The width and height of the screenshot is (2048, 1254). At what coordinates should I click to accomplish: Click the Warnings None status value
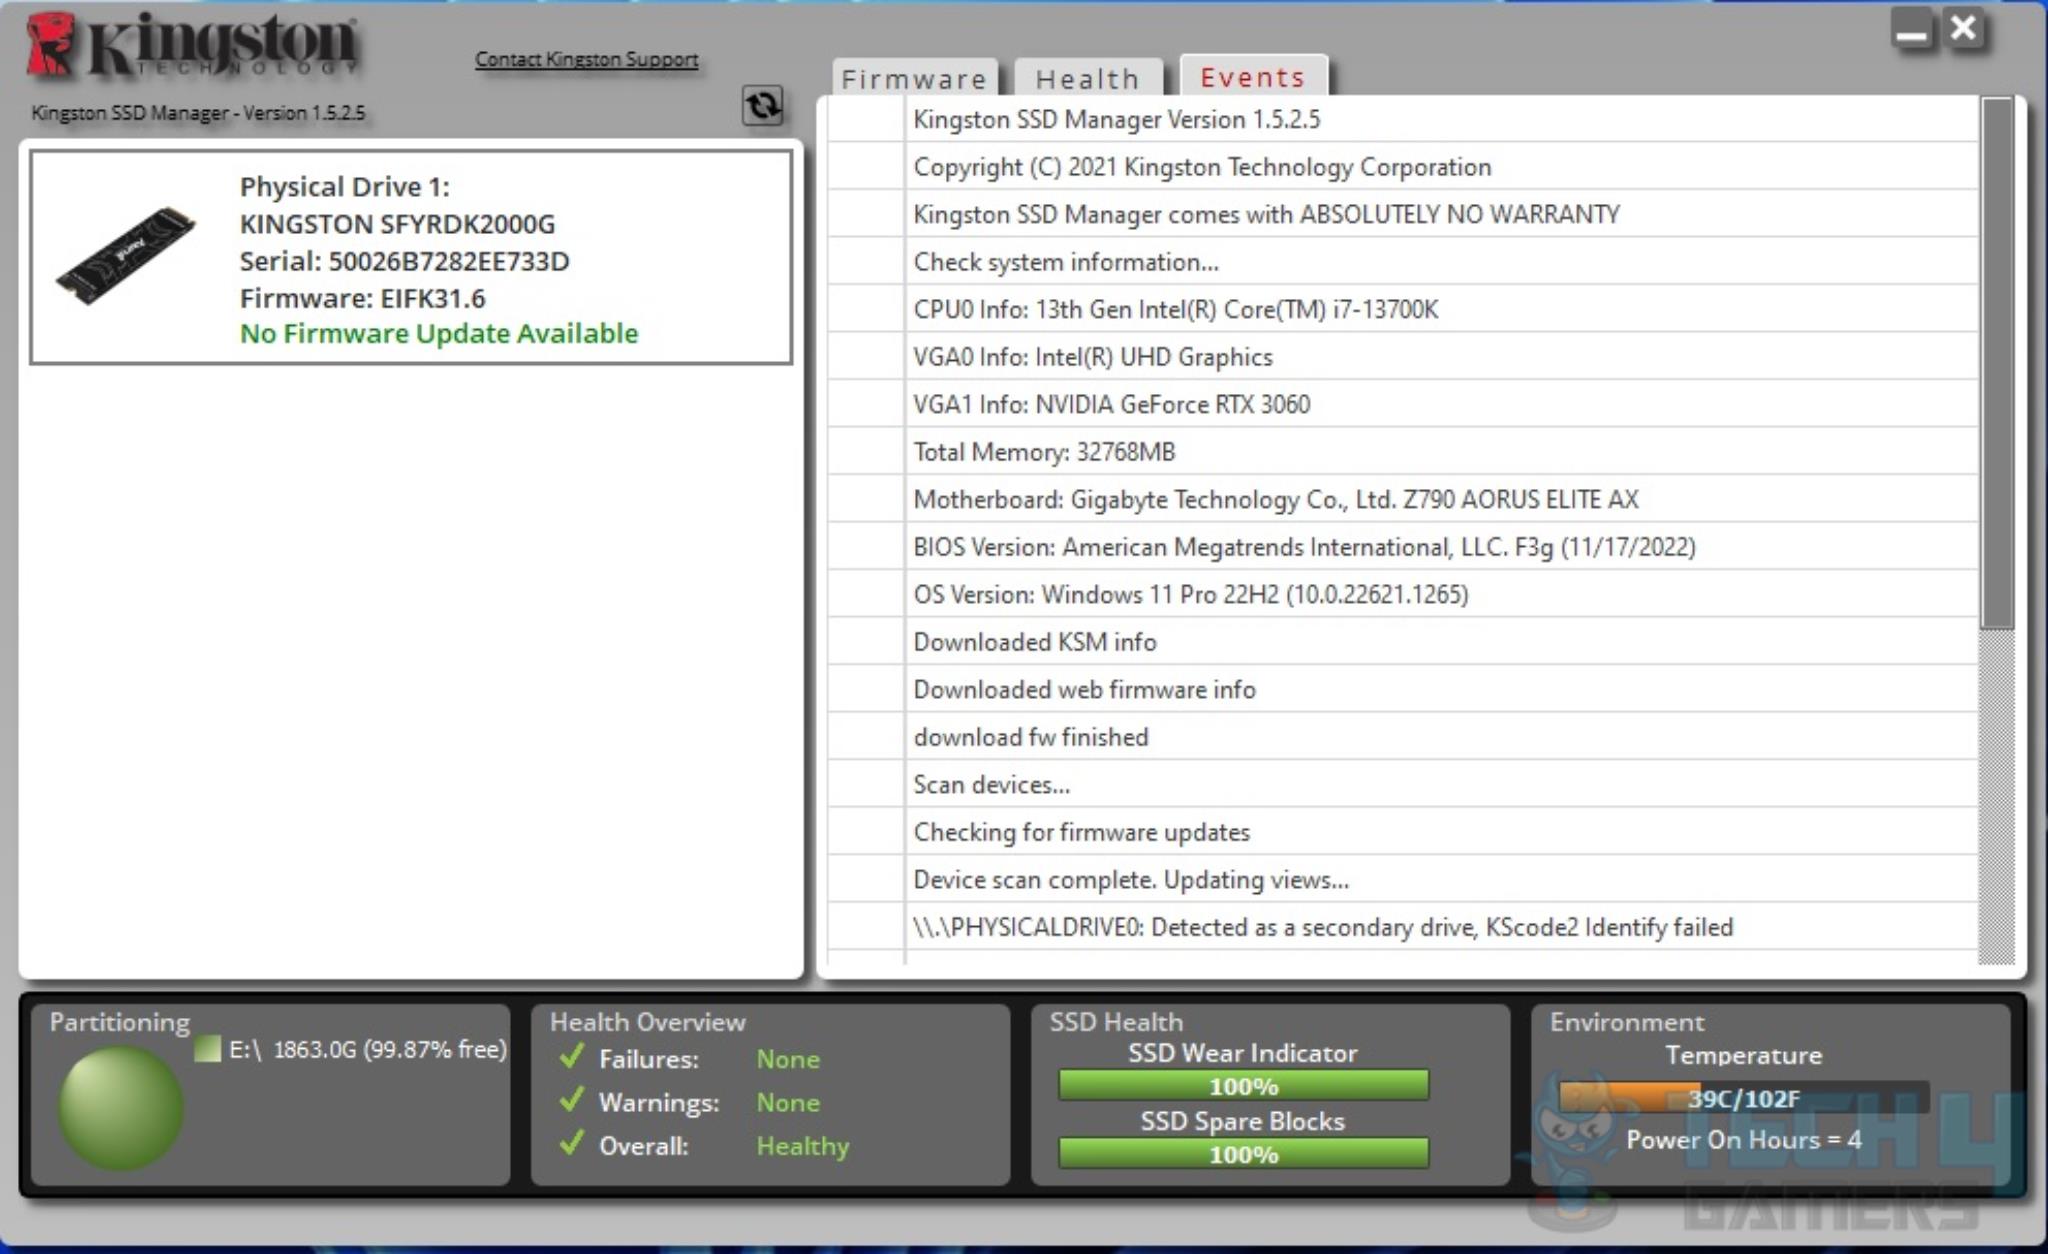[x=788, y=1102]
